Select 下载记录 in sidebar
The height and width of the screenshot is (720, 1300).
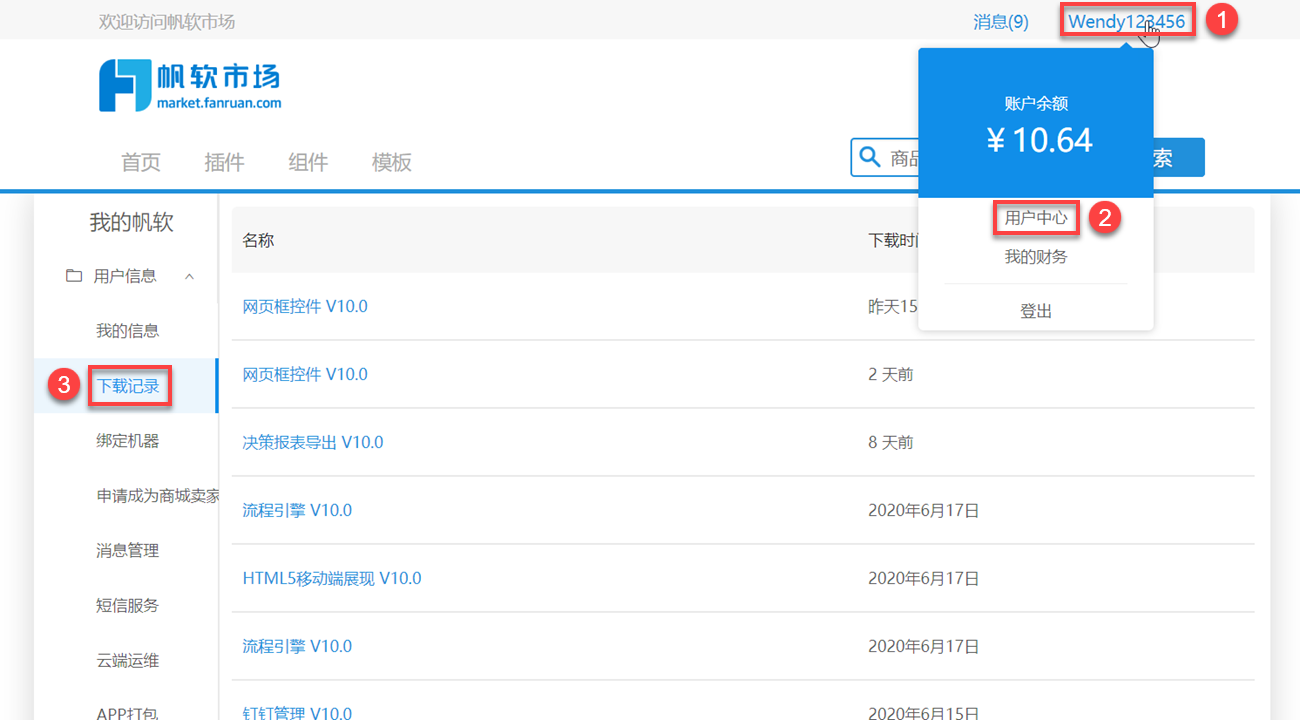click(x=127, y=386)
